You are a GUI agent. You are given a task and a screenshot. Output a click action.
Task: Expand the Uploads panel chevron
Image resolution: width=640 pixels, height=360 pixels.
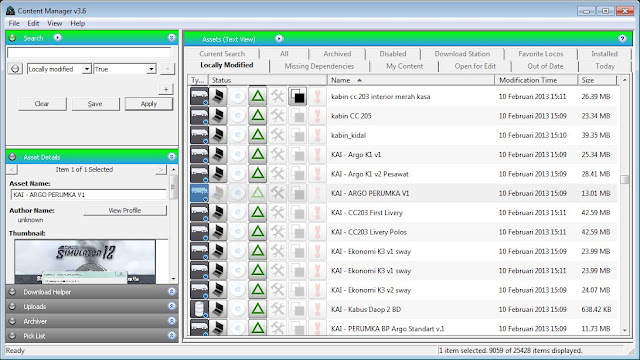[x=171, y=306]
